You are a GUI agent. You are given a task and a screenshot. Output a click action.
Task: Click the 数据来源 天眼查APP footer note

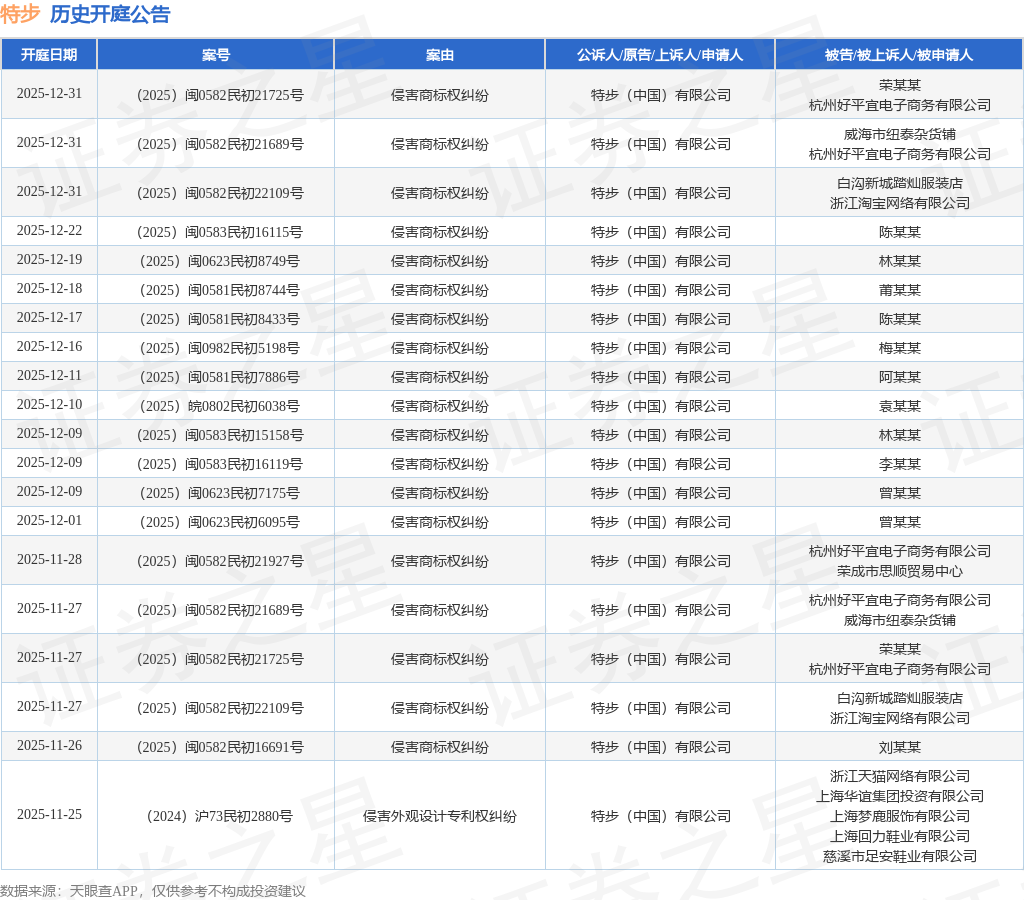[153, 891]
